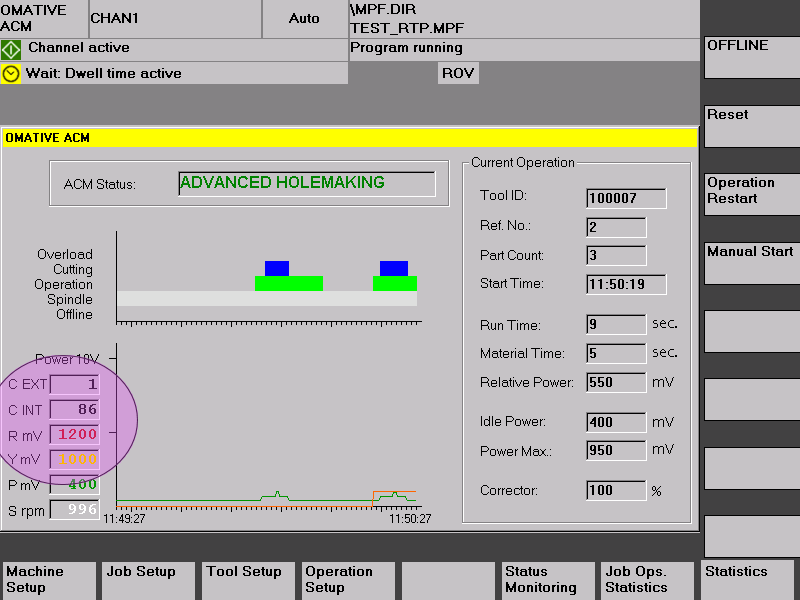Select the Operation Setup softkey
The height and width of the screenshot is (600, 800).
click(x=348, y=580)
